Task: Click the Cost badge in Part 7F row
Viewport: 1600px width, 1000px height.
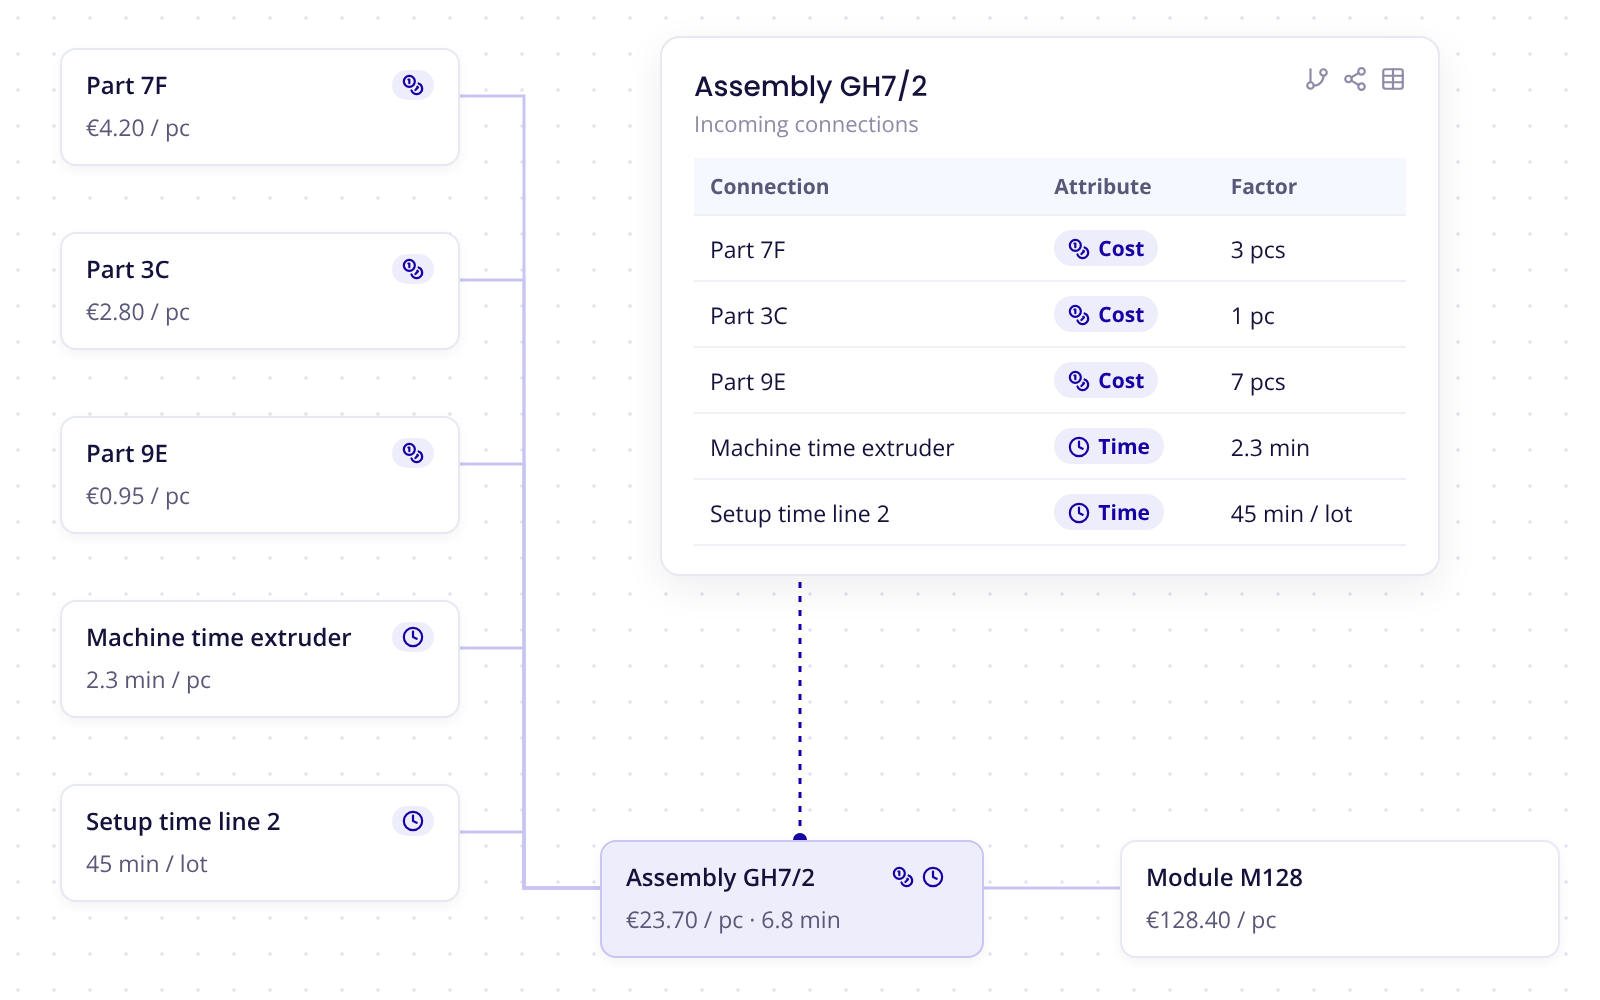Action: click(1106, 248)
